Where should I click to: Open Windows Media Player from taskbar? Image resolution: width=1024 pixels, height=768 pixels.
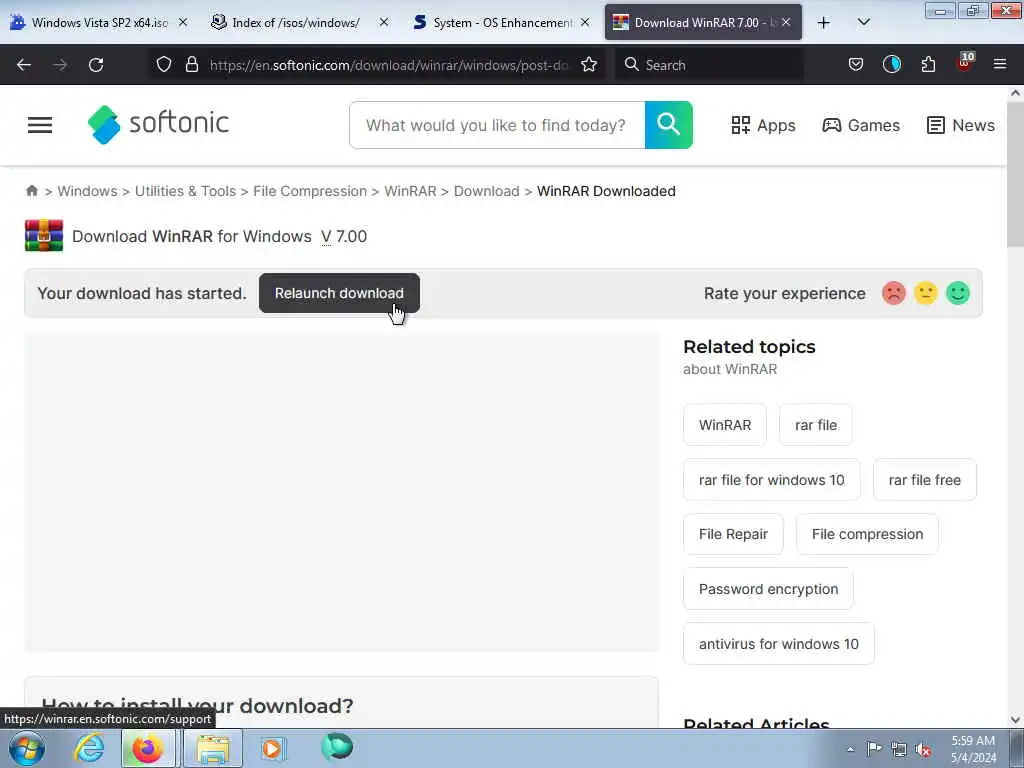[272, 748]
